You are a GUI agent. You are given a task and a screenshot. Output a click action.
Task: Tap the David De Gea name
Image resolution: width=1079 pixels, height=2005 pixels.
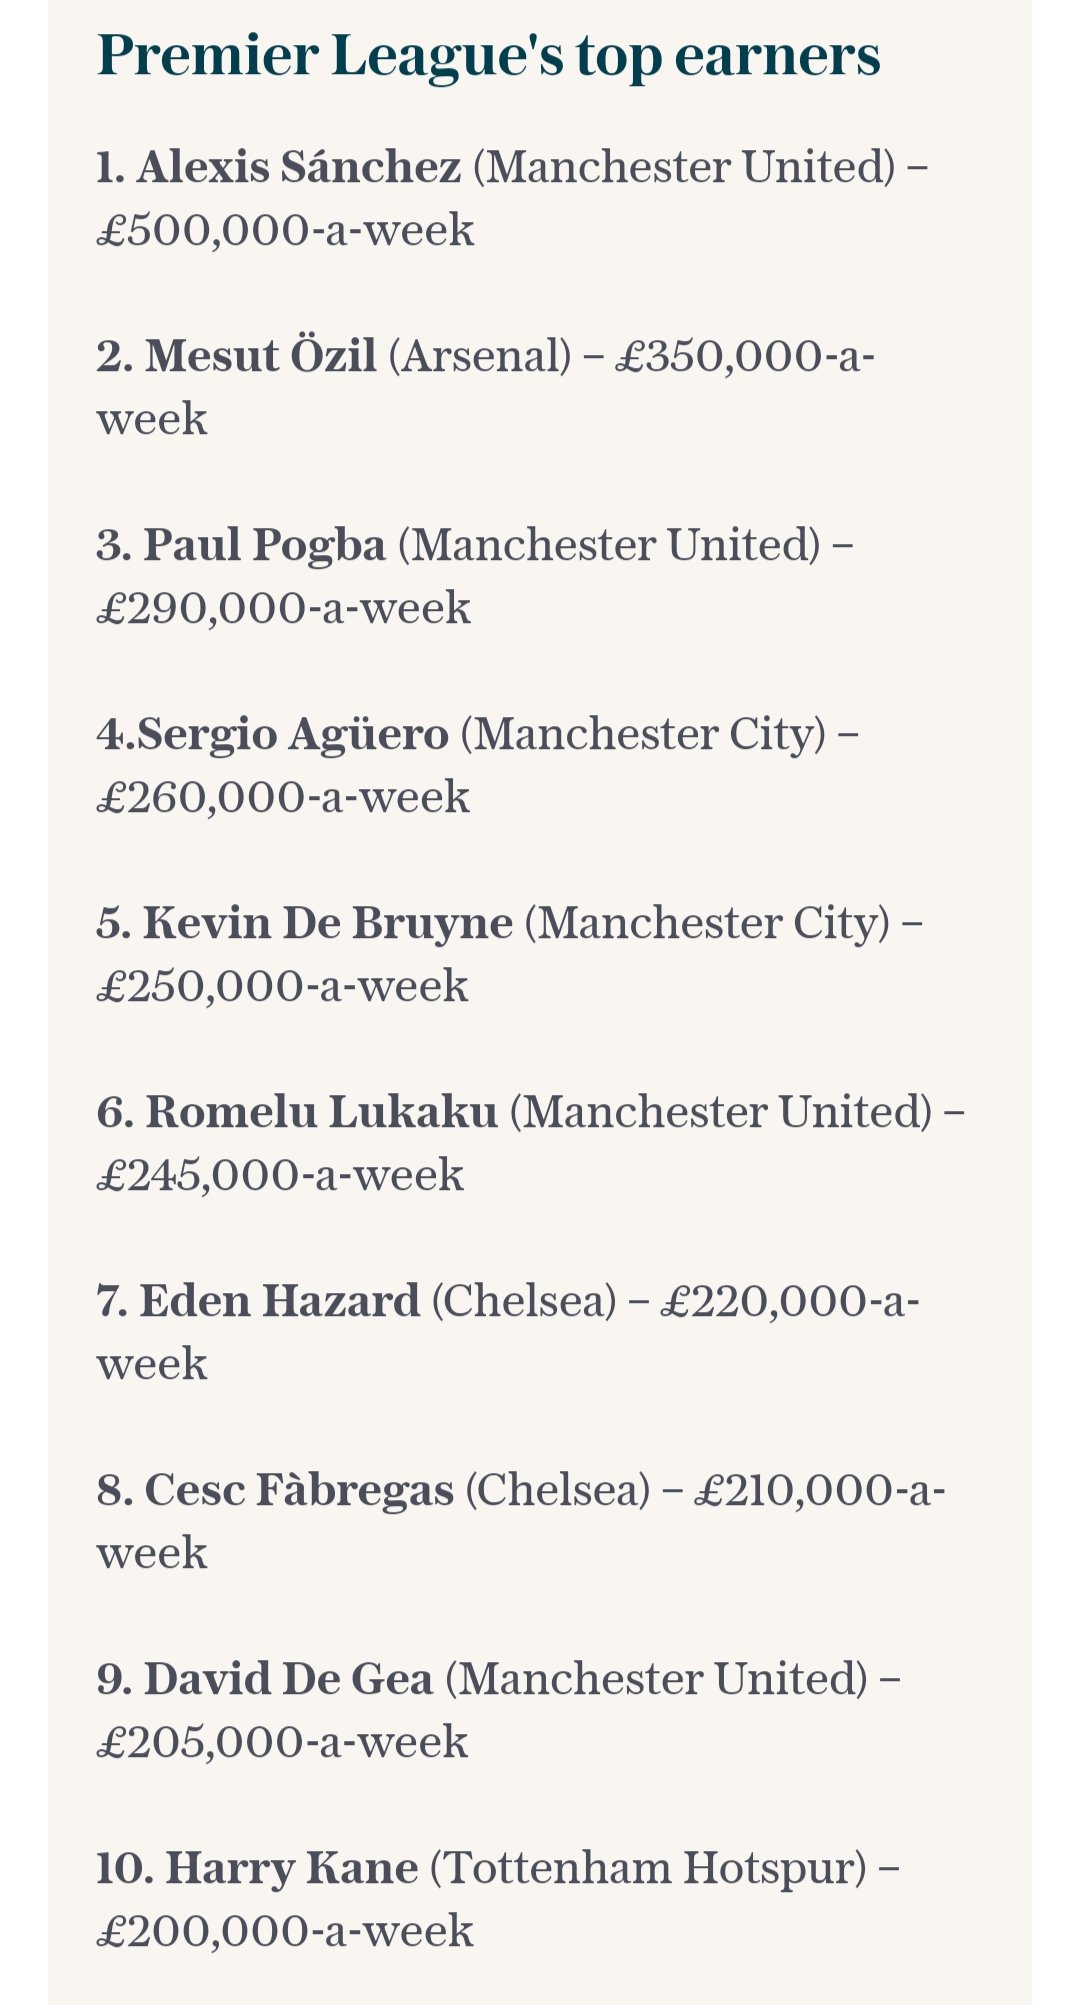point(288,1679)
